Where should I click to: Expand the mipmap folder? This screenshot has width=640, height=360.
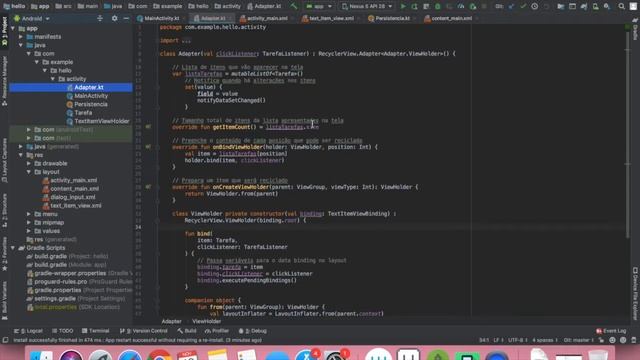(x=29, y=222)
